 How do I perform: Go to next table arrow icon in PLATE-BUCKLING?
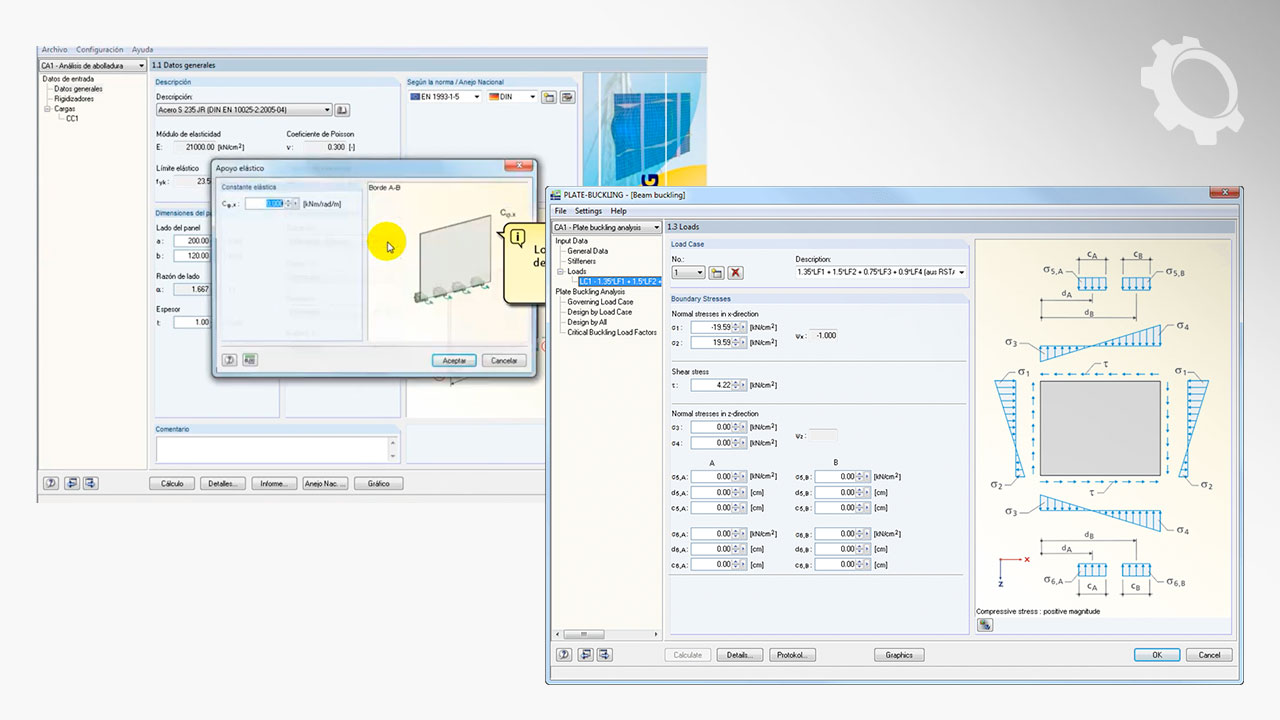605,655
